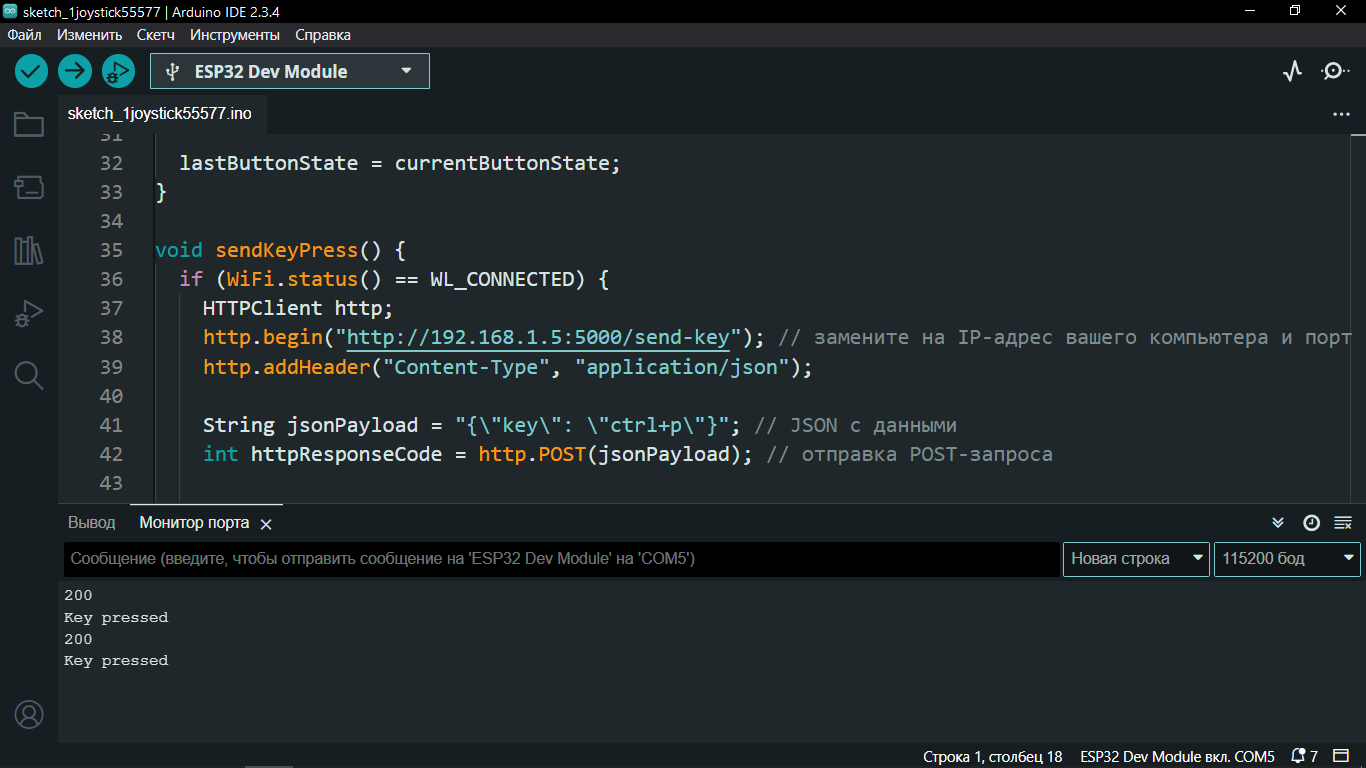Switch to the Монитор порта tab

[x=194, y=523]
